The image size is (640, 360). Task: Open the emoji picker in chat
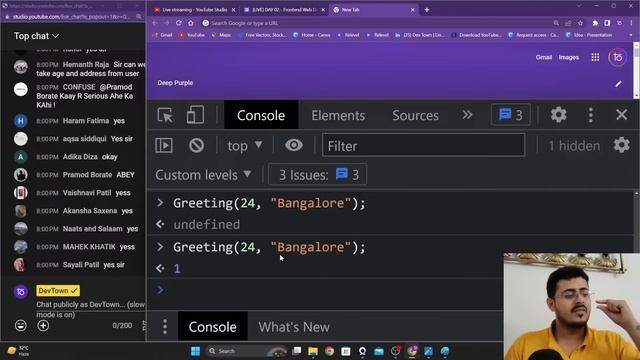point(21,325)
